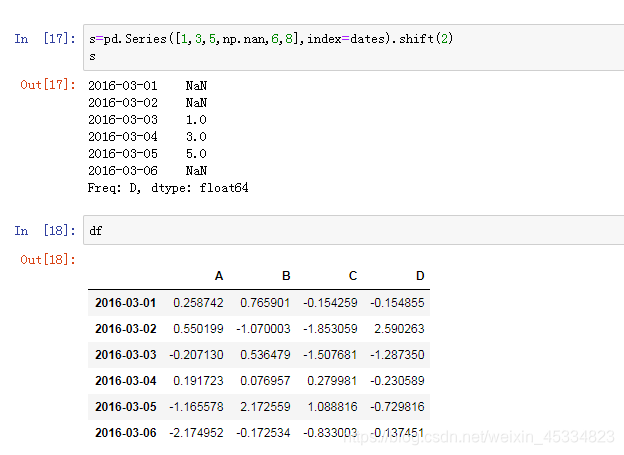Screen dimensions: 624x455
Task: Click series output row 2016-03-05 5.0
Action: [x=148, y=154]
